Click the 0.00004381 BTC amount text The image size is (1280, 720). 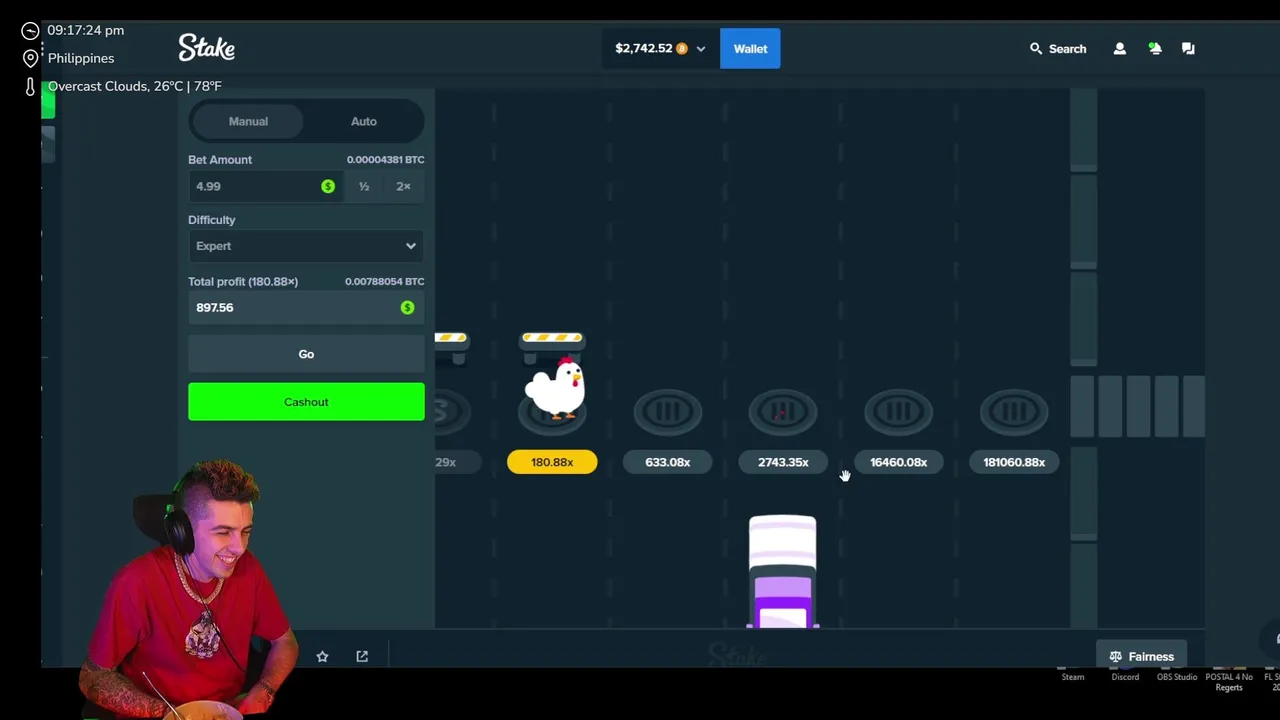[385, 159]
